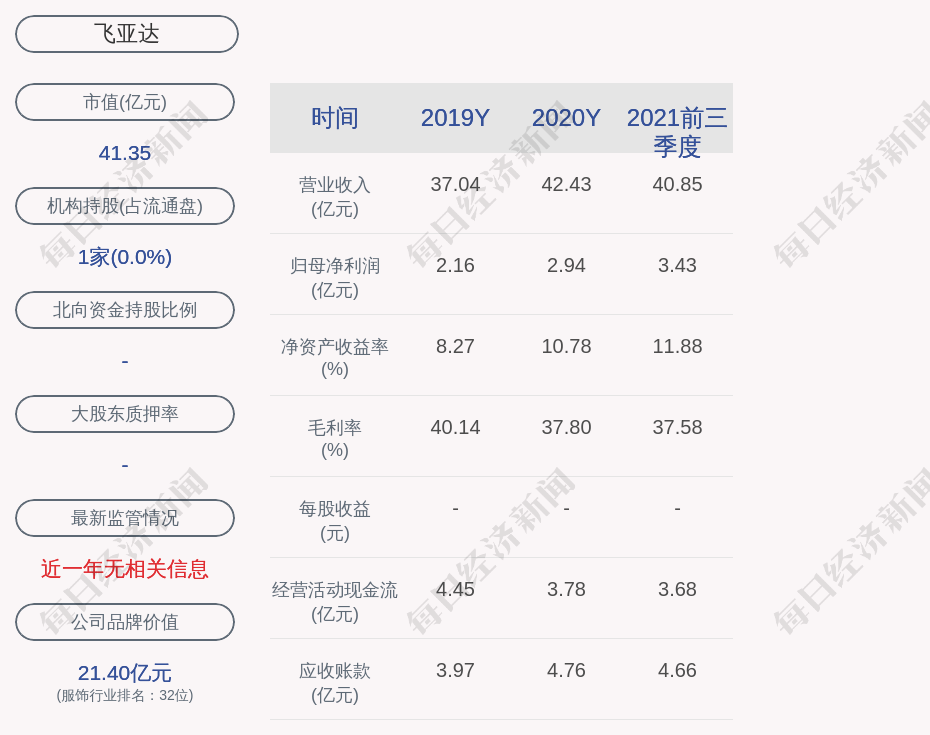Viewport: 930px width, 735px height.
Task: Click the 净资产收益率(%) row label
Action: 335,358
